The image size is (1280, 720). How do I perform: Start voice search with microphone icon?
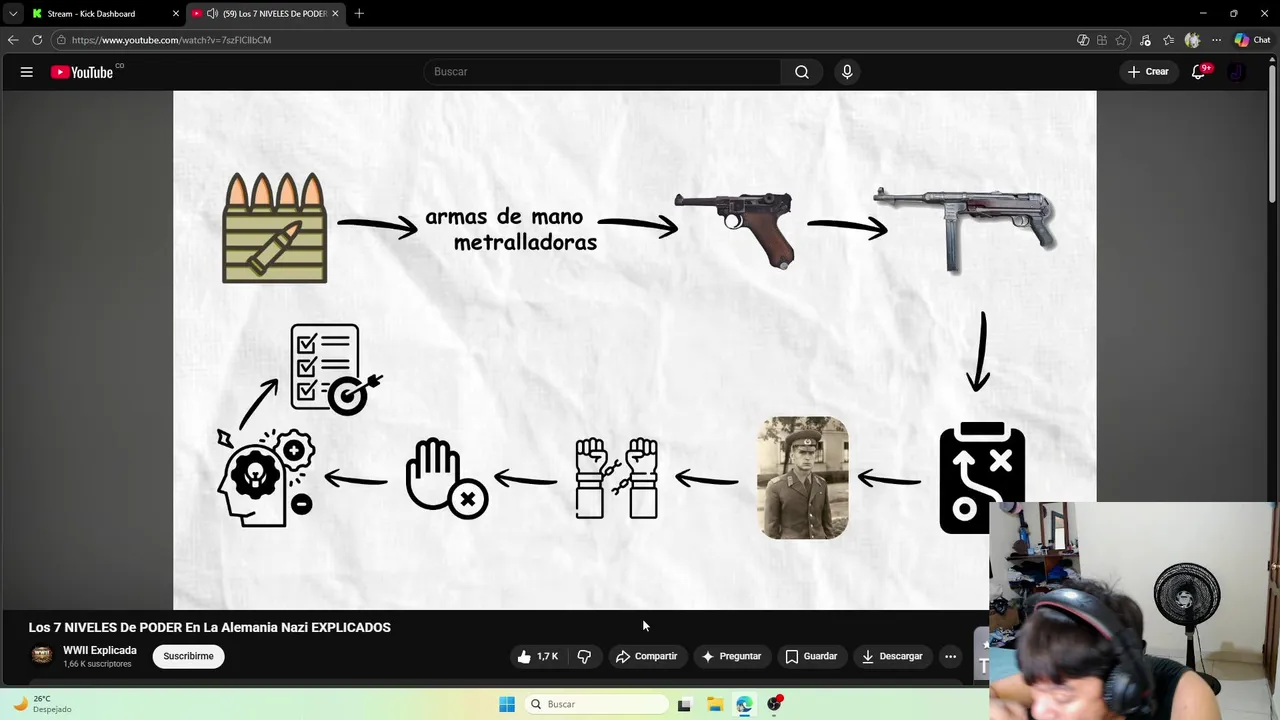(847, 72)
